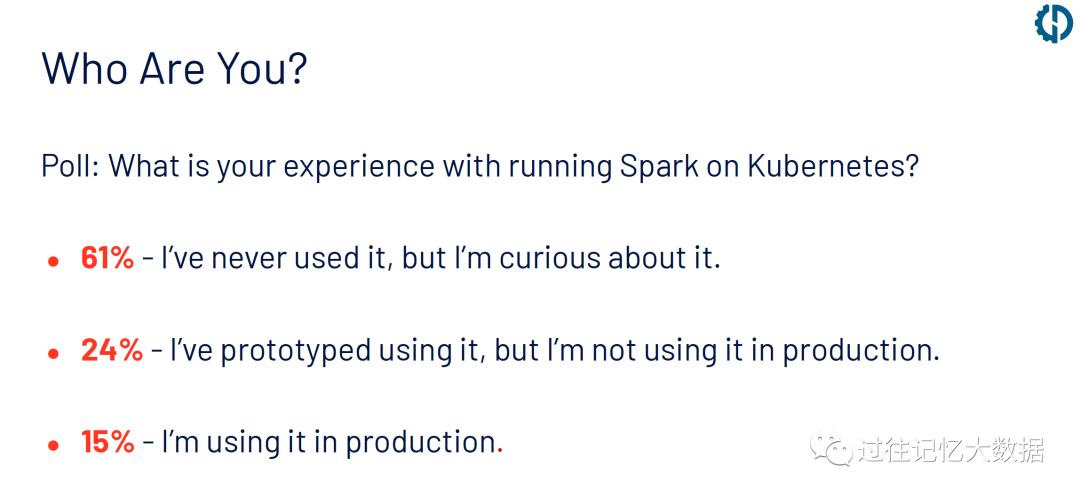Viewport: 1080px width, 498px height.
Task: Click the red 15% figure
Action: coord(107,442)
